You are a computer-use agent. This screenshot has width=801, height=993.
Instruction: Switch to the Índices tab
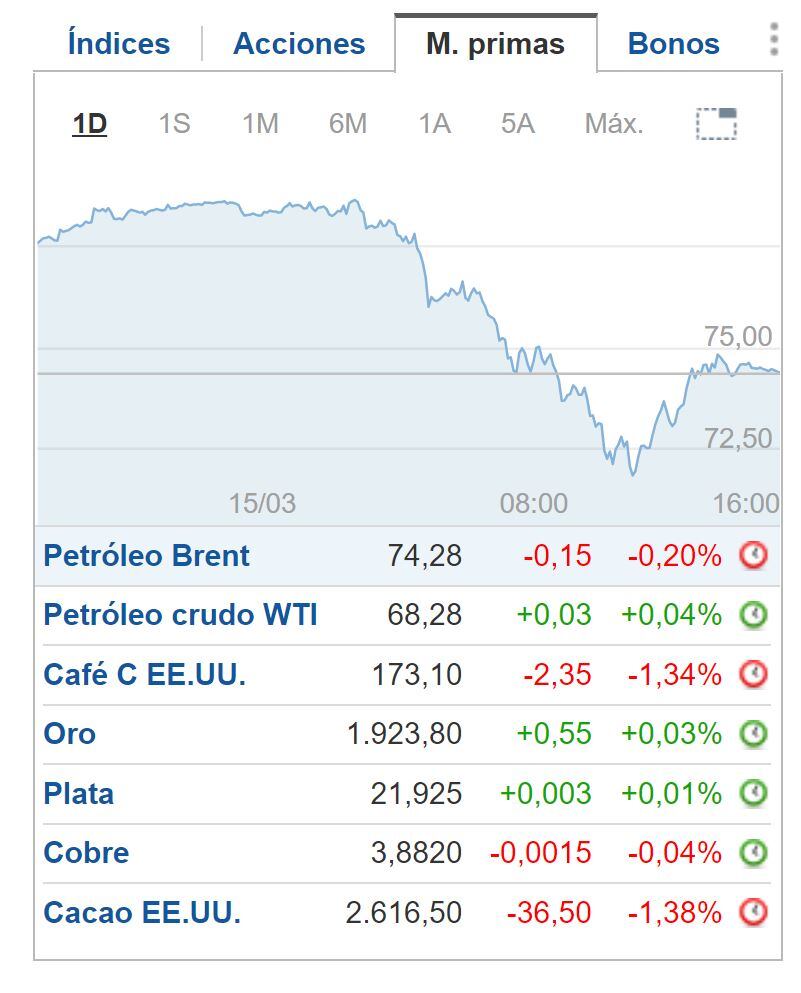point(116,42)
